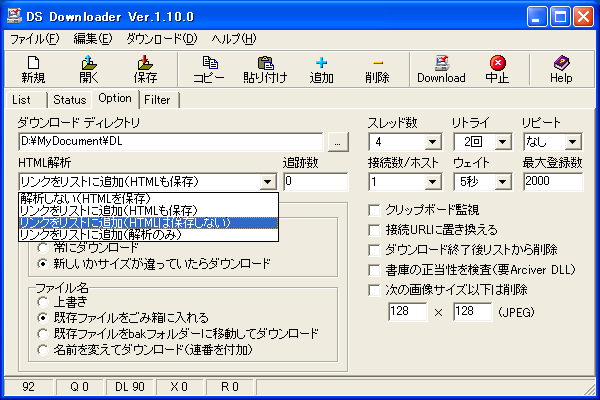Check ダウンロード終了後リストから削除
600x400 pixels.
(x=374, y=250)
